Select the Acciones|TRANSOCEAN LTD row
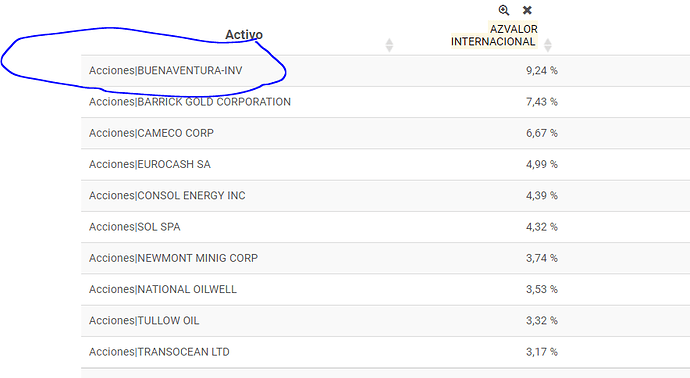This screenshot has width=690, height=378. 385,352
